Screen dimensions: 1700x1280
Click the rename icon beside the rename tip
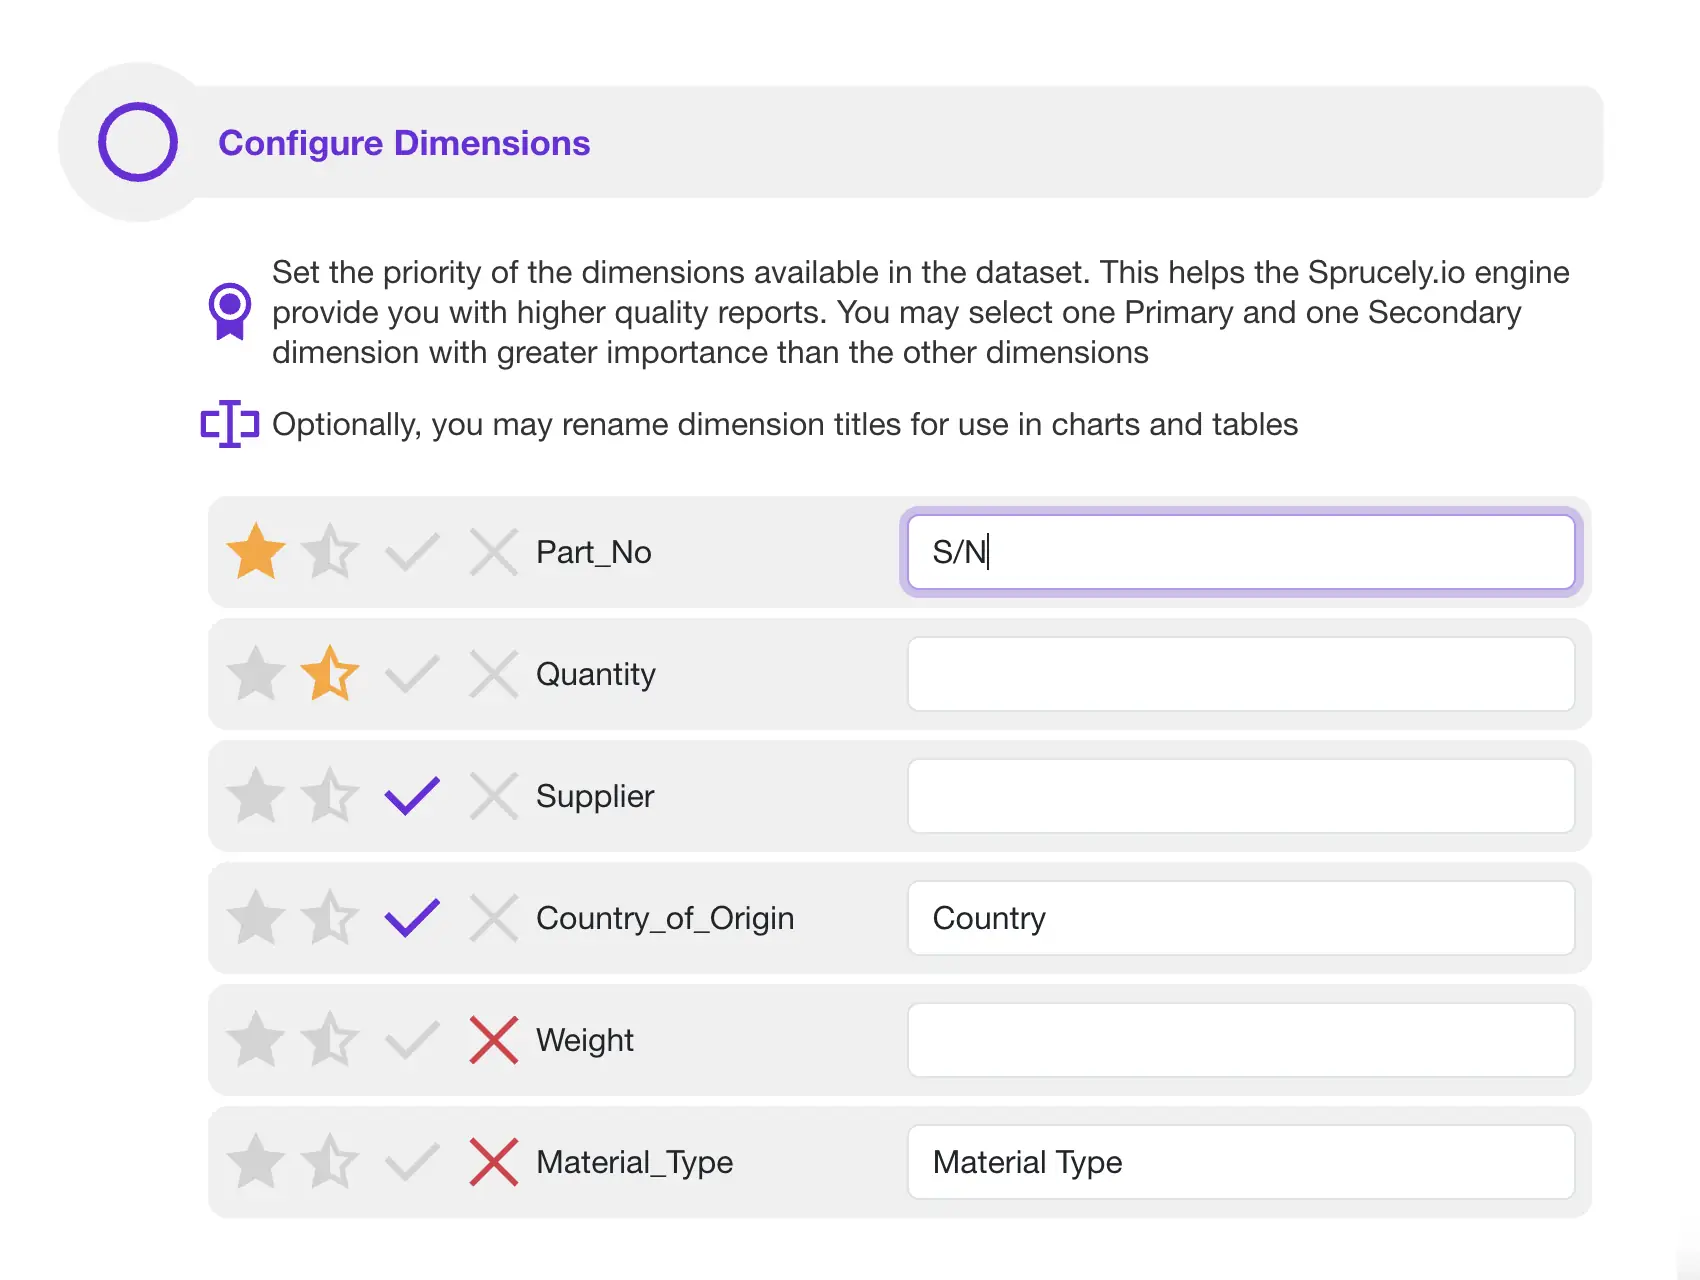(229, 424)
